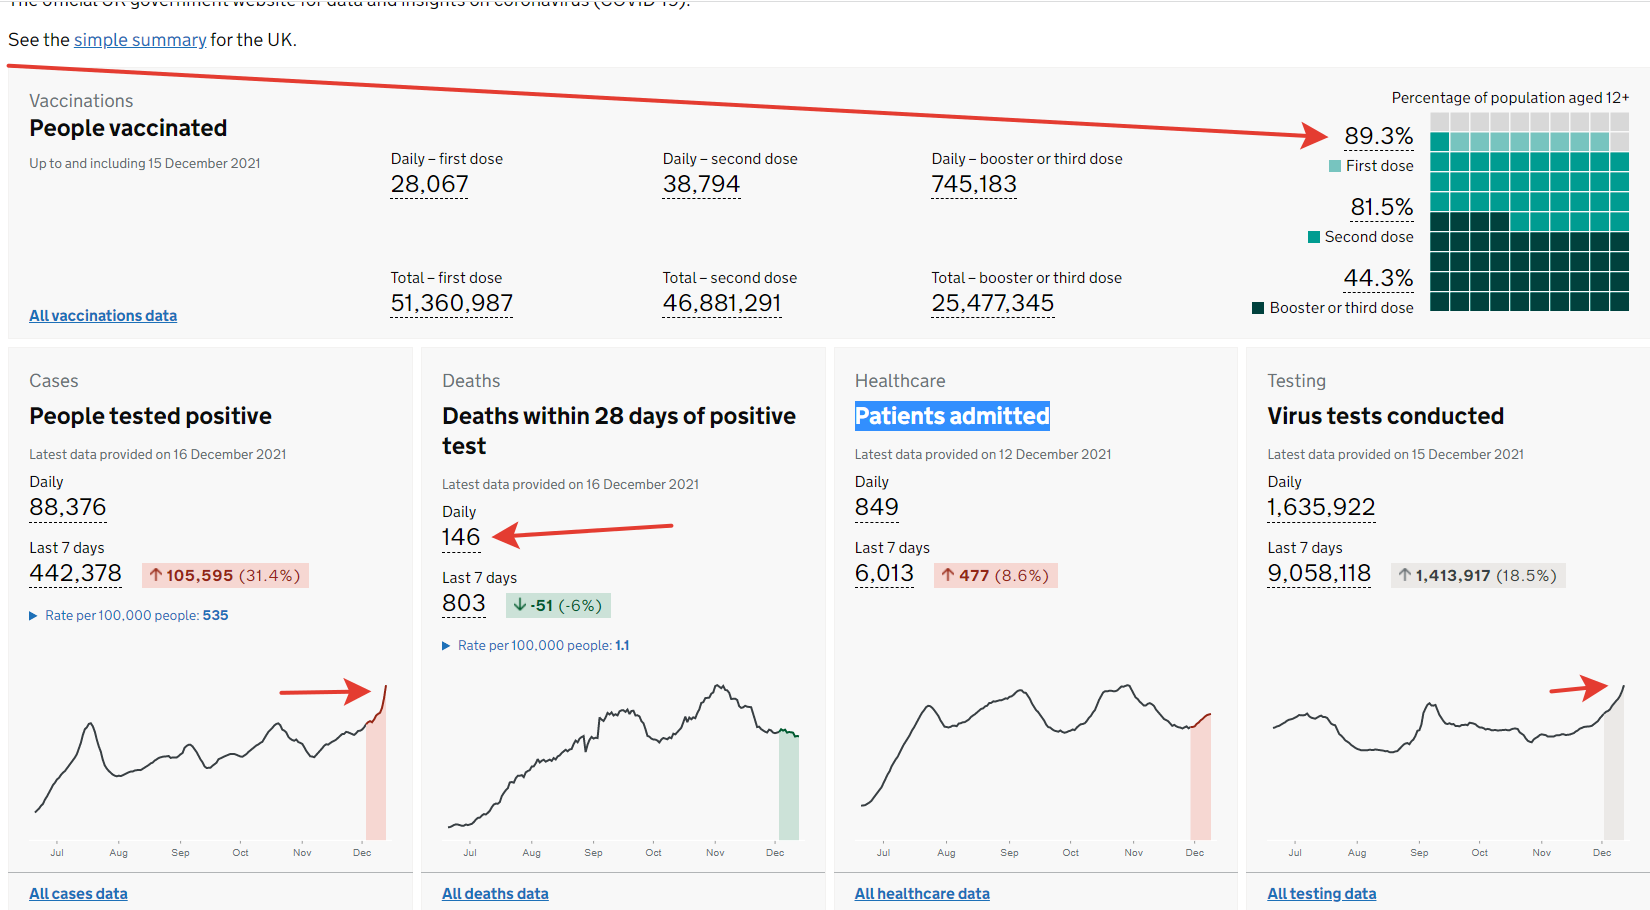Click the 'Total – first dose' label
The image size is (1650, 910).
[446, 278]
